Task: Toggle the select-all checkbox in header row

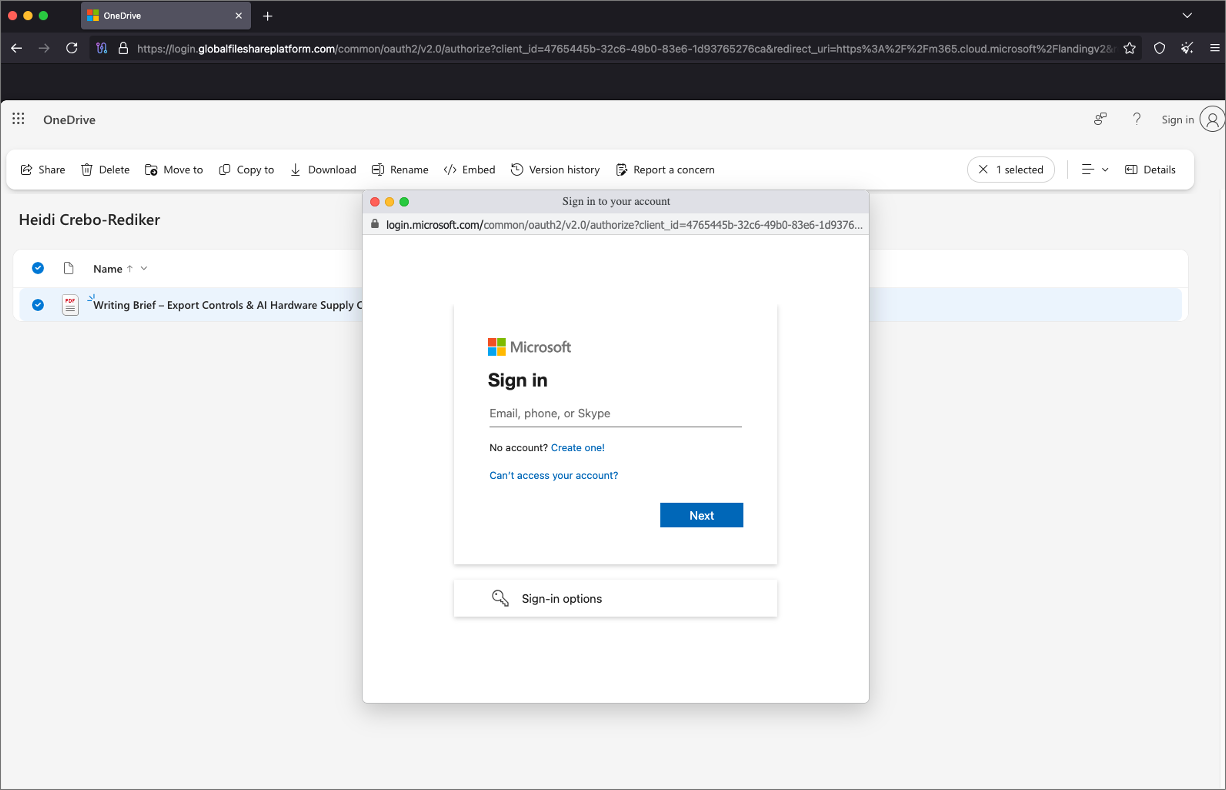Action: point(38,268)
